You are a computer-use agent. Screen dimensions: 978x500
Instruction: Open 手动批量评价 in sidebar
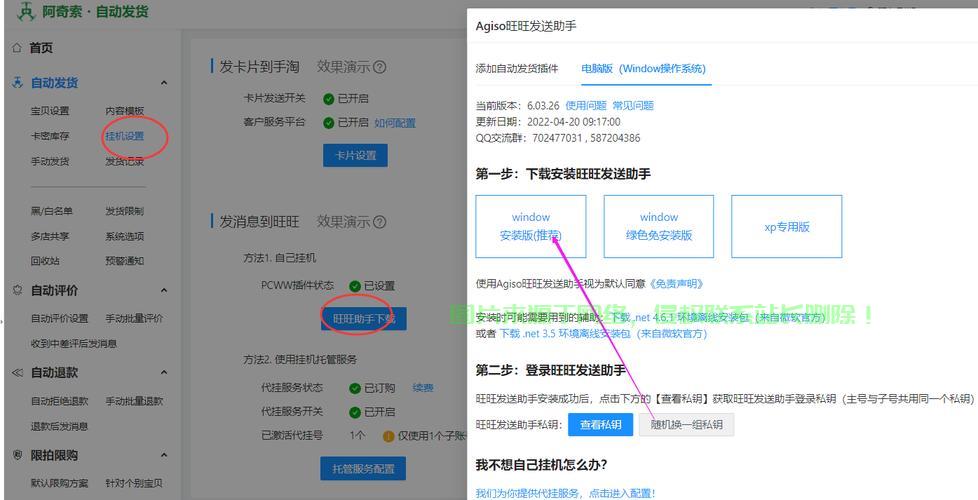(x=134, y=319)
